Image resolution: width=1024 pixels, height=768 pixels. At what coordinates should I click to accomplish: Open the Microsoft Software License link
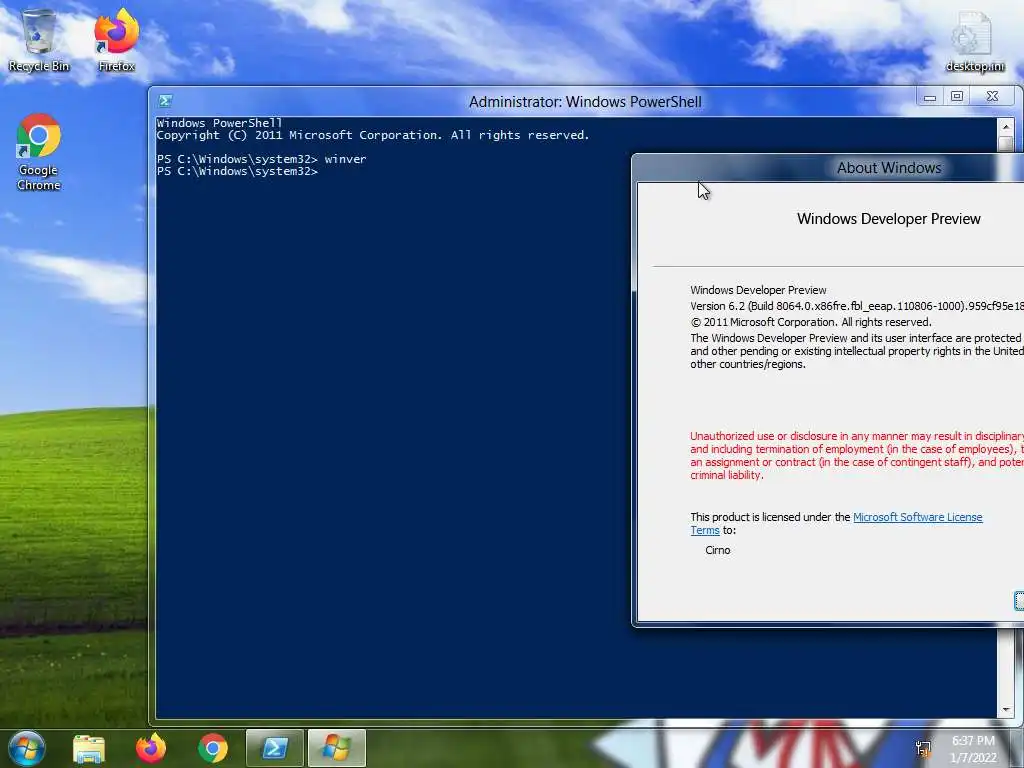918,517
